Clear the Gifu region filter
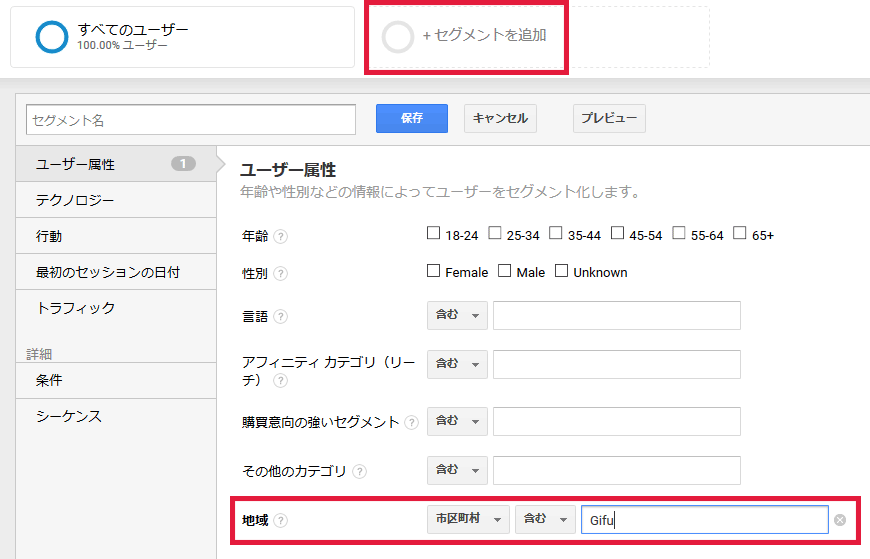Viewport: 870px width, 559px height. point(840,520)
